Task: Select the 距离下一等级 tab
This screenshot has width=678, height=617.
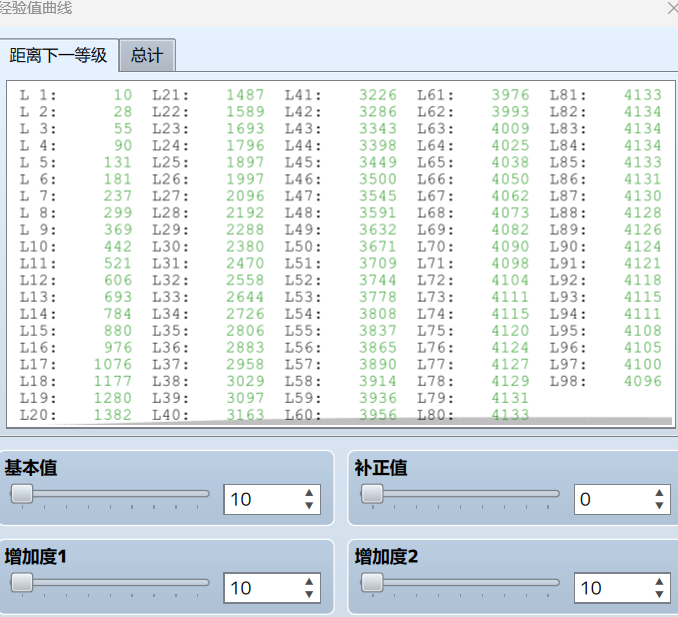Action: coord(58,55)
